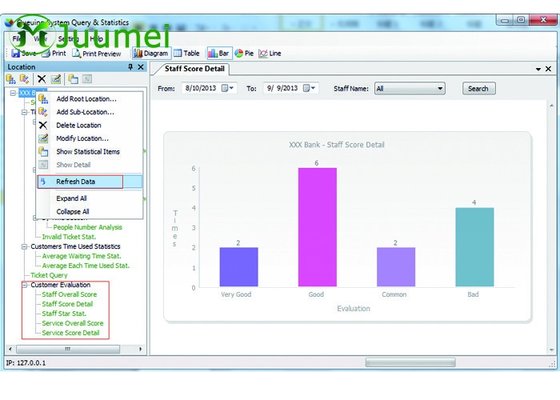The height and width of the screenshot is (400, 560).
Task: Open the Table view from toolbar
Action: [x=186, y=53]
